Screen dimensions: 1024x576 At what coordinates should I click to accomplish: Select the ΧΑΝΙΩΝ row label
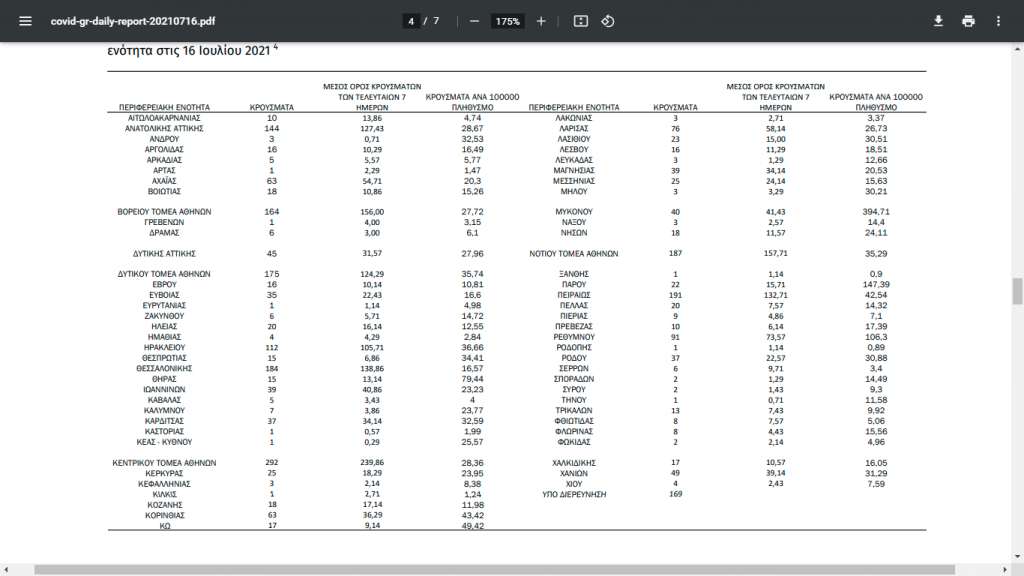point(573,473)
